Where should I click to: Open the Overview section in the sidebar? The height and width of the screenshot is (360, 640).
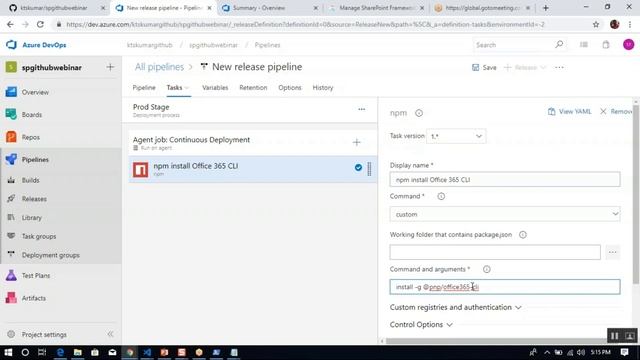35,92
